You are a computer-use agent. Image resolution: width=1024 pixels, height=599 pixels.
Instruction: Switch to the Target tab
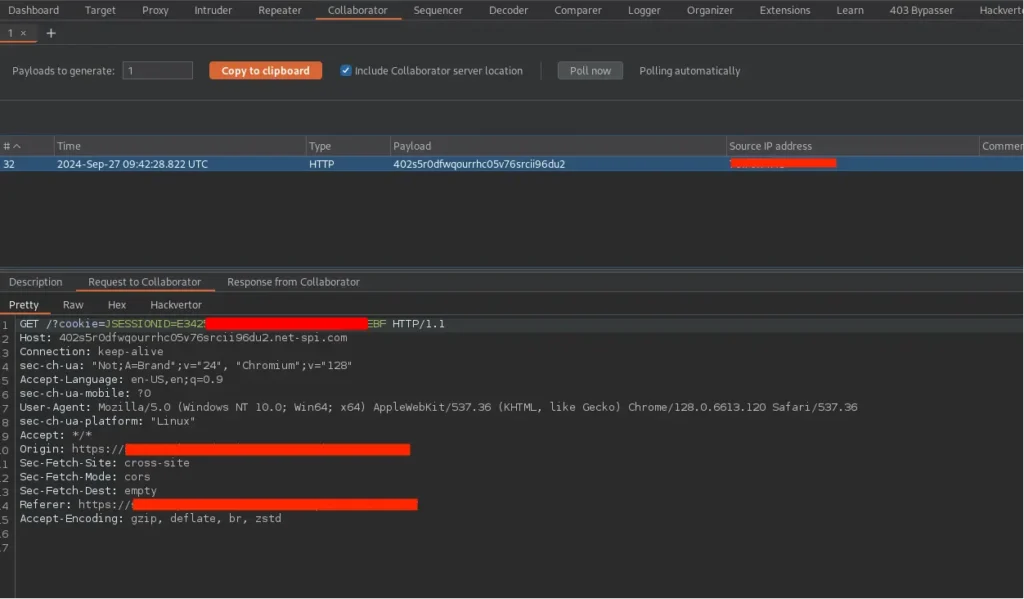[x=100, y=10]
